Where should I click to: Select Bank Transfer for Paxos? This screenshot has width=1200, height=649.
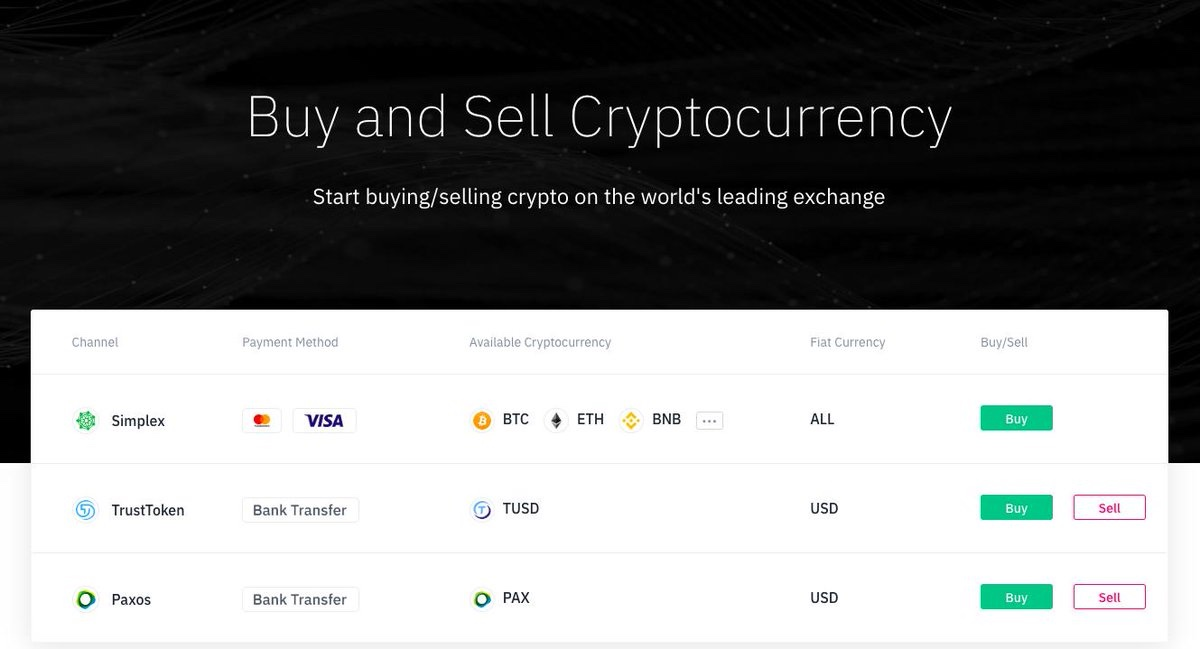coord(300,599)
